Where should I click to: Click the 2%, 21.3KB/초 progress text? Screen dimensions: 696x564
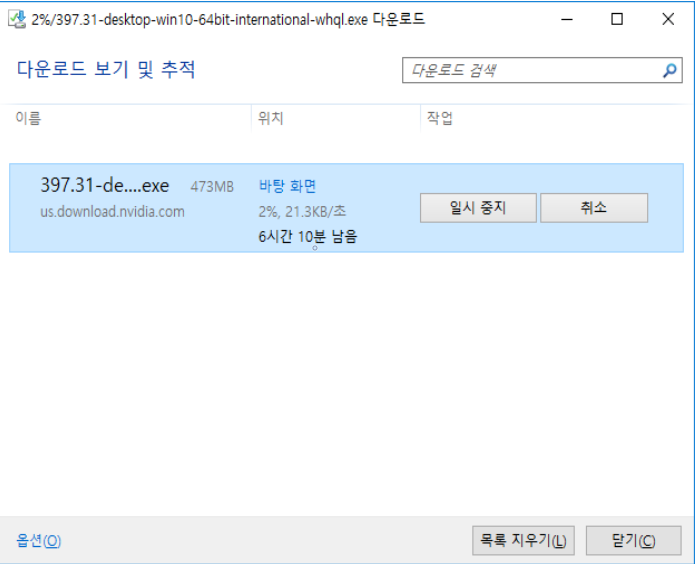click(302, 211)
